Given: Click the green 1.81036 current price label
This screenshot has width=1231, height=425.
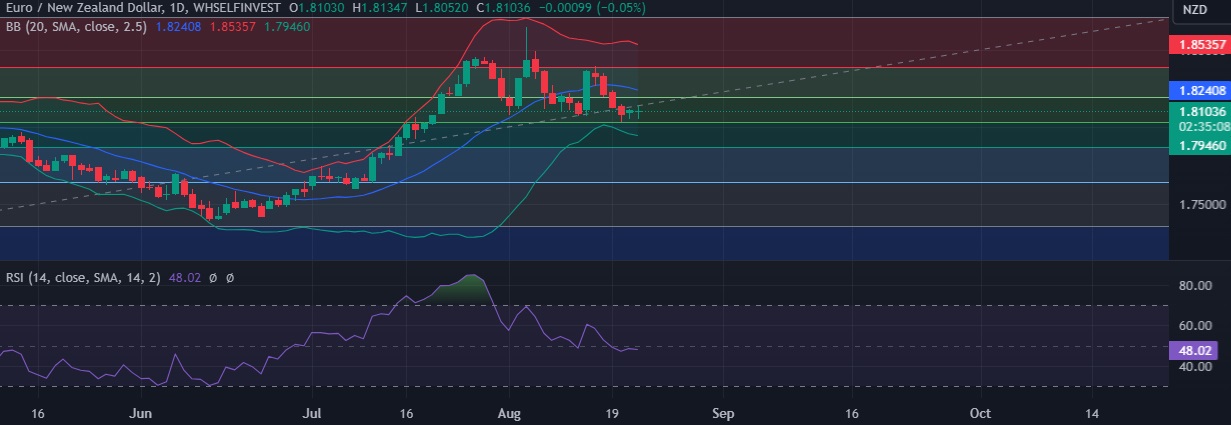Looking at the screenshot, I should point(1198,113).
